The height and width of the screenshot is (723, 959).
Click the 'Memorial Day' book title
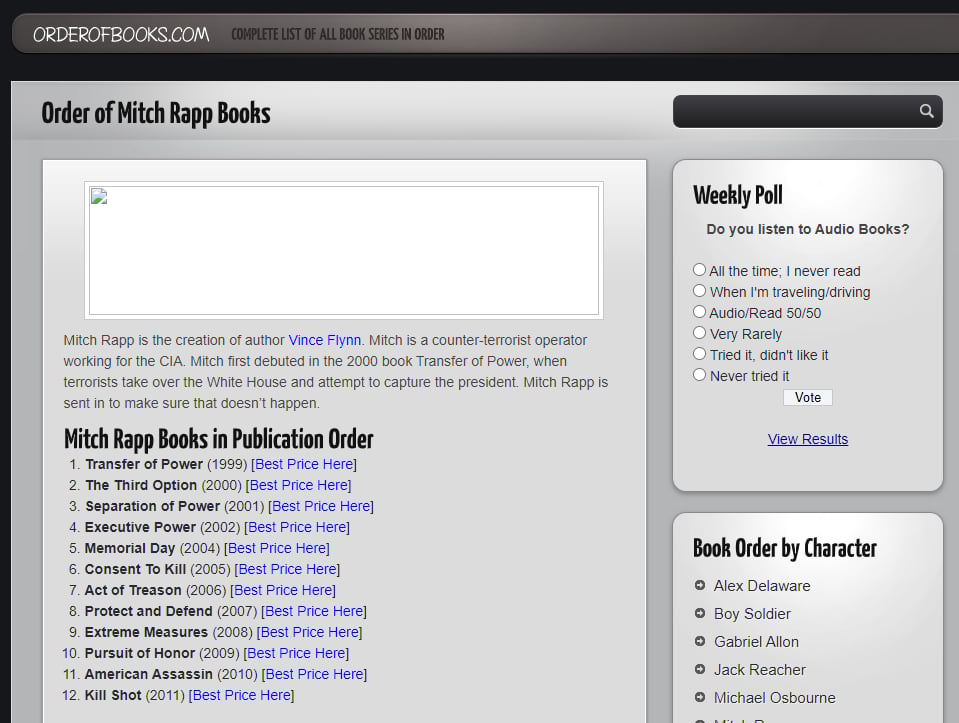pyautogui.click(x=130, y=548)
